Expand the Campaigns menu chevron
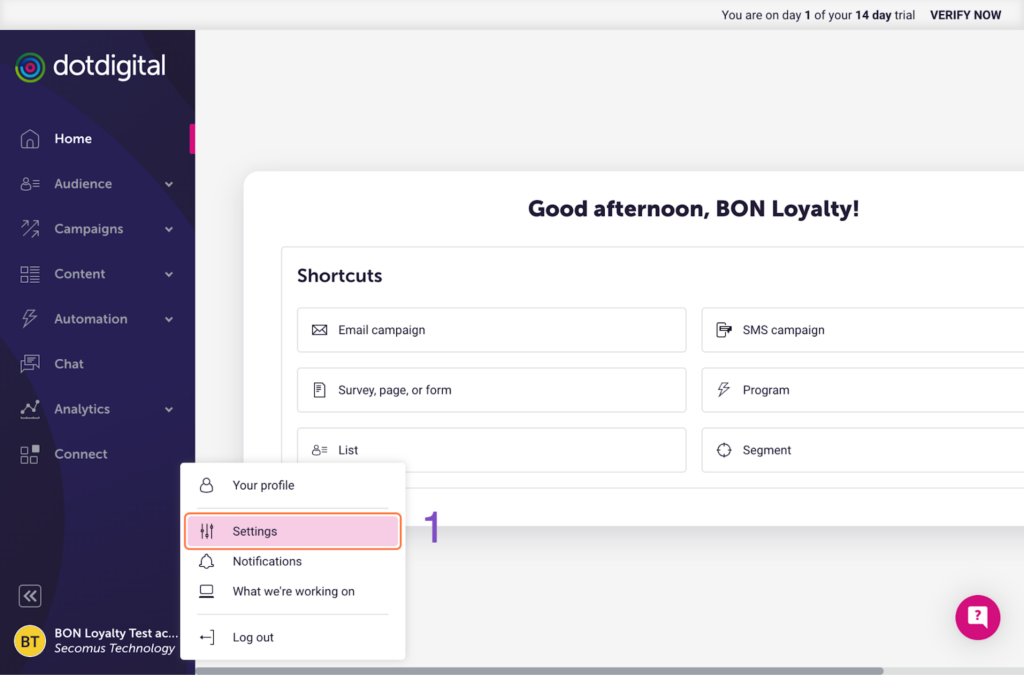Image resolution: width=1024 pixels, height=675 pixels. 169,229
